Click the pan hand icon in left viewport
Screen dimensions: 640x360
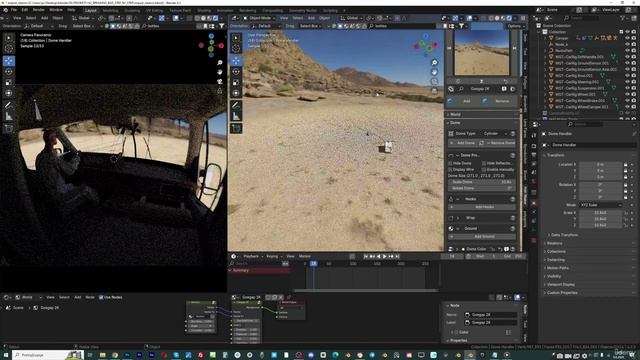pyautogui.click(x=220, y=72)
